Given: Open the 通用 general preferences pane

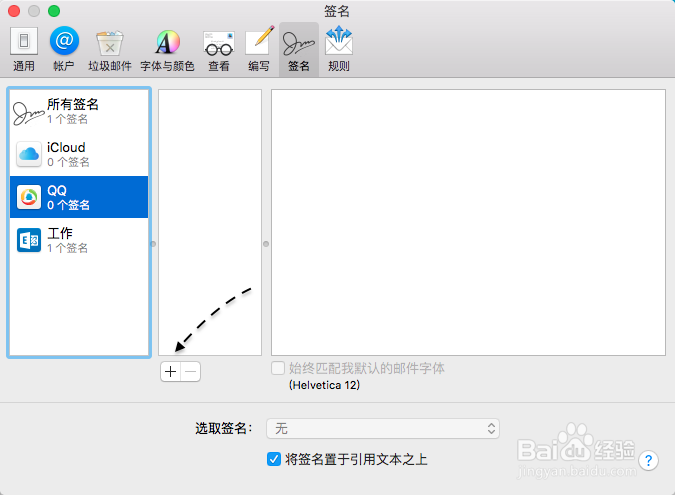Looking at the screenshot, I should click(24, 50).
